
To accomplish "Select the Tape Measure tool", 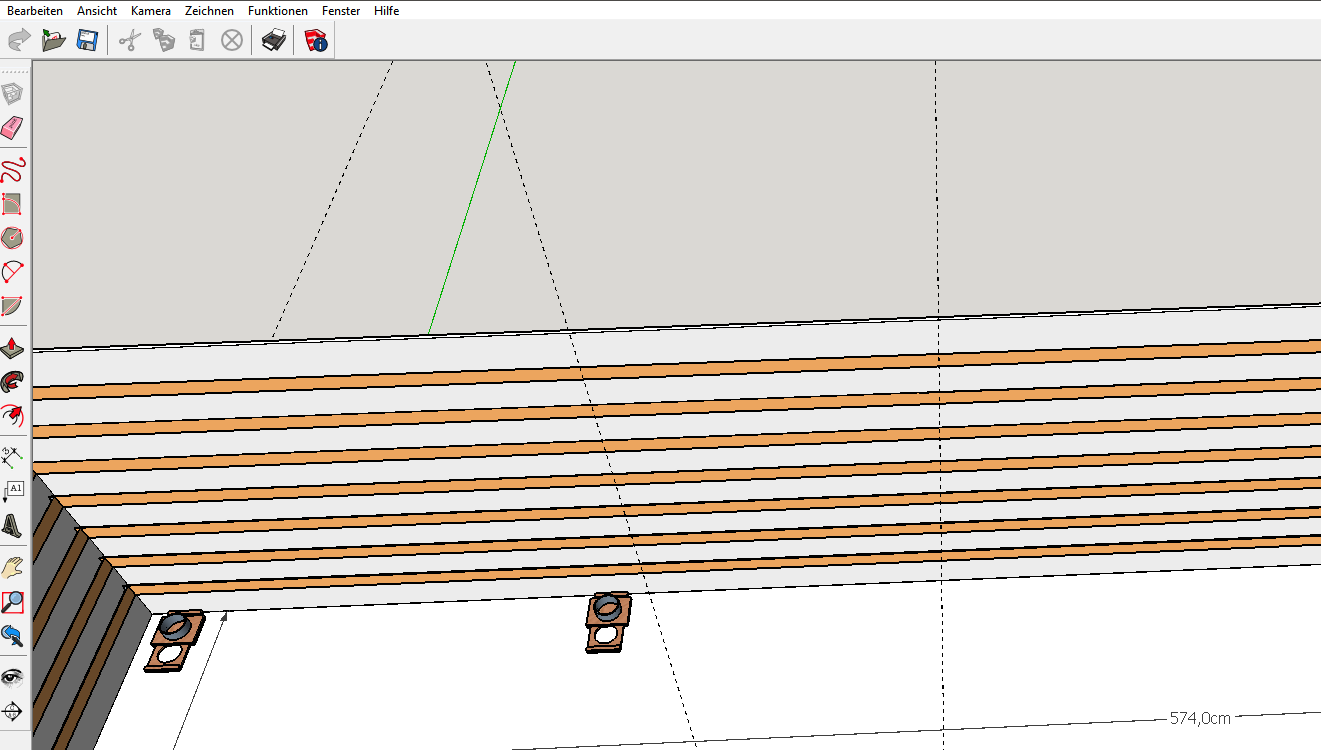I will 12,458.
